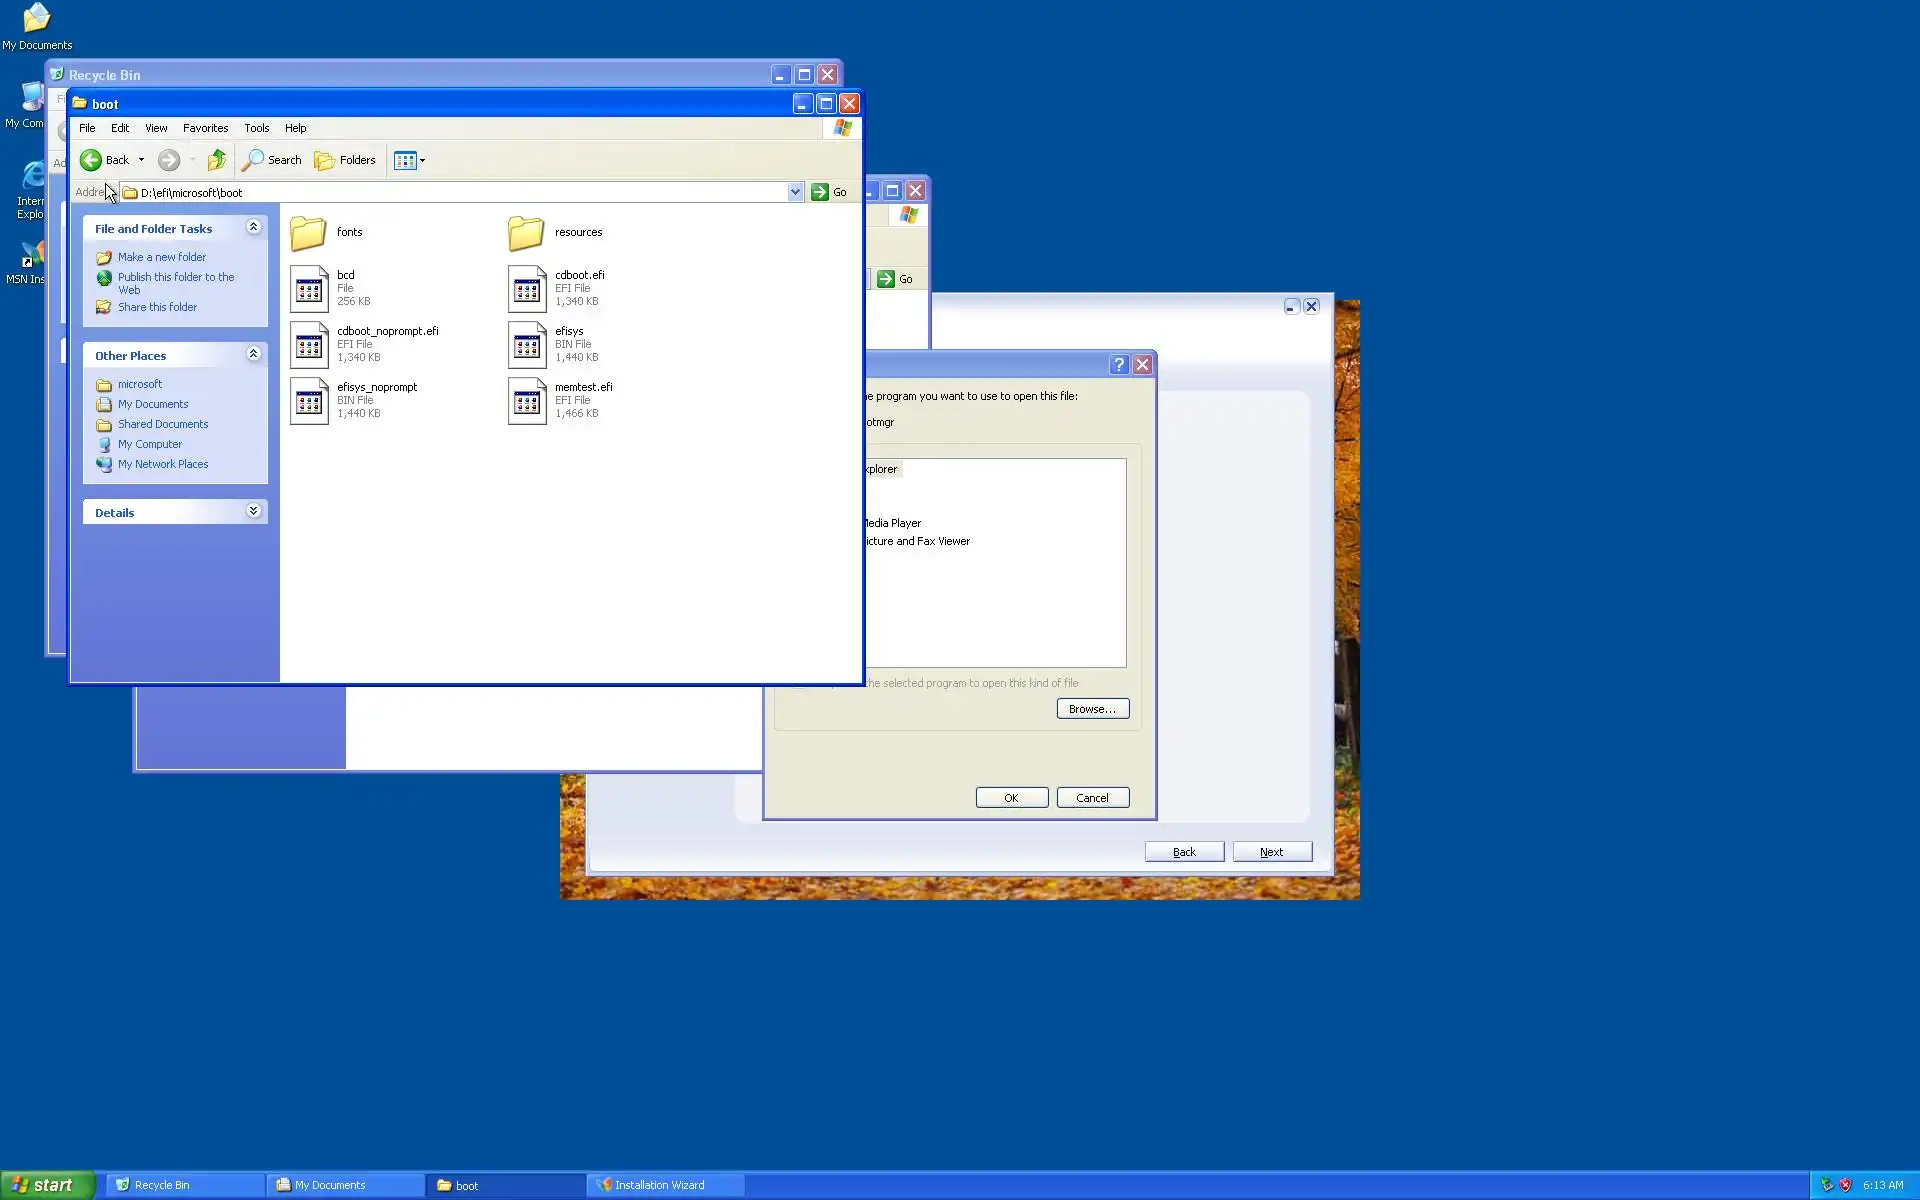Open the fonts folder icon

[309, 233]
